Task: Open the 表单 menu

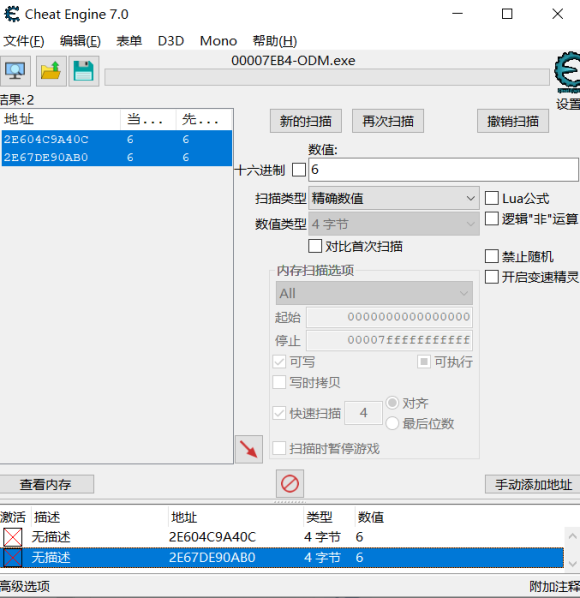Action: click(x=129, y=41)
